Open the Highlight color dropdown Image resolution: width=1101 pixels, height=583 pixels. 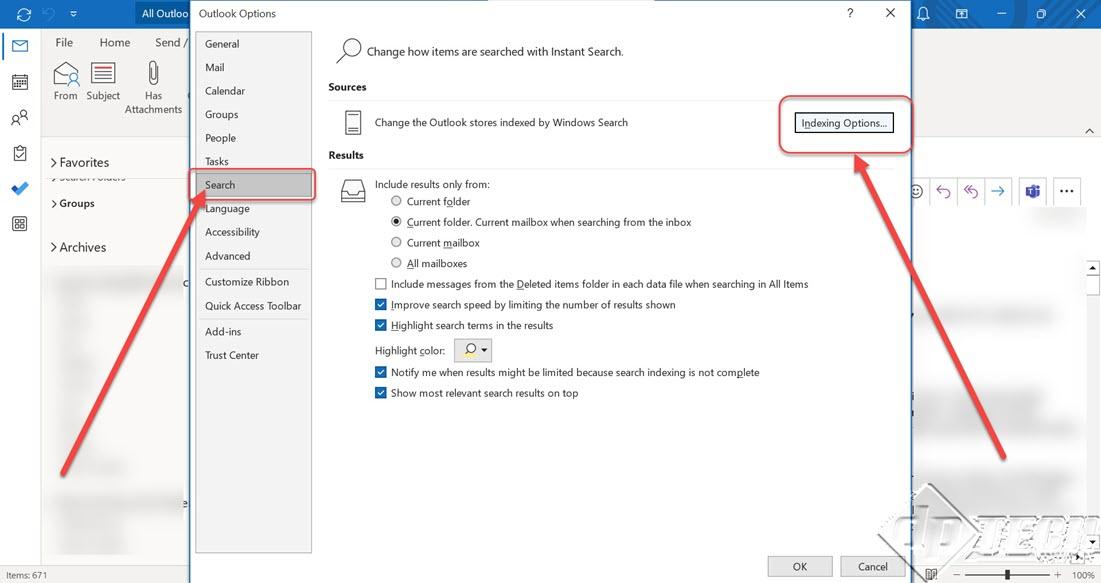pyautogui.click(x=473, y=350)
